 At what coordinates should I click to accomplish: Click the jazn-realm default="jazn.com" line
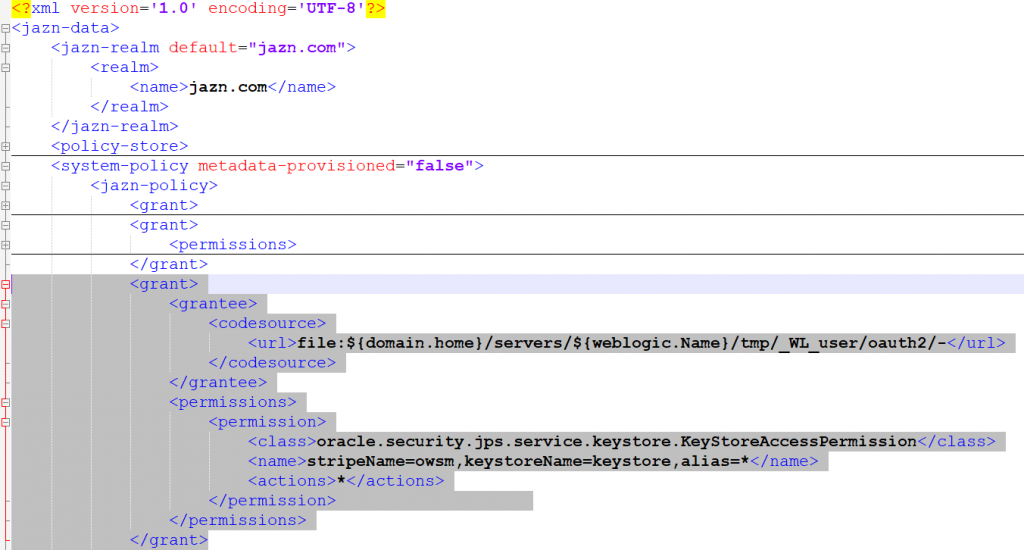203,48
